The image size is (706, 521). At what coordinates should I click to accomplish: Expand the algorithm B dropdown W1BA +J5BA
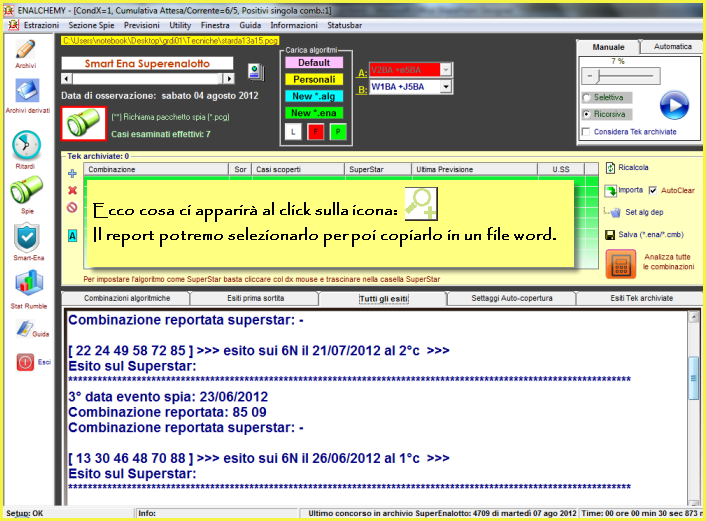point(445,86)
